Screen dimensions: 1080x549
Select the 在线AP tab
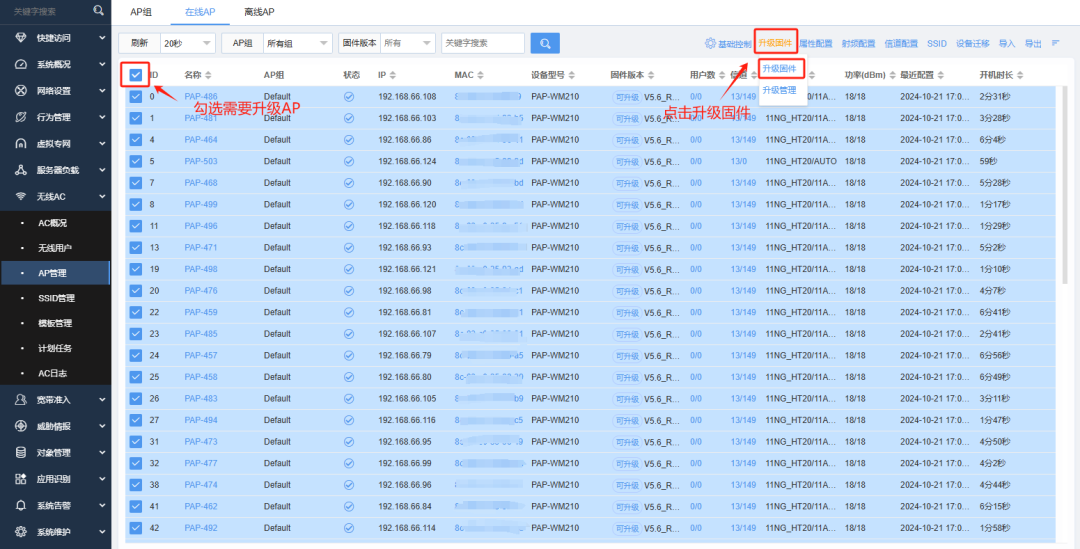tap(200, 12)
